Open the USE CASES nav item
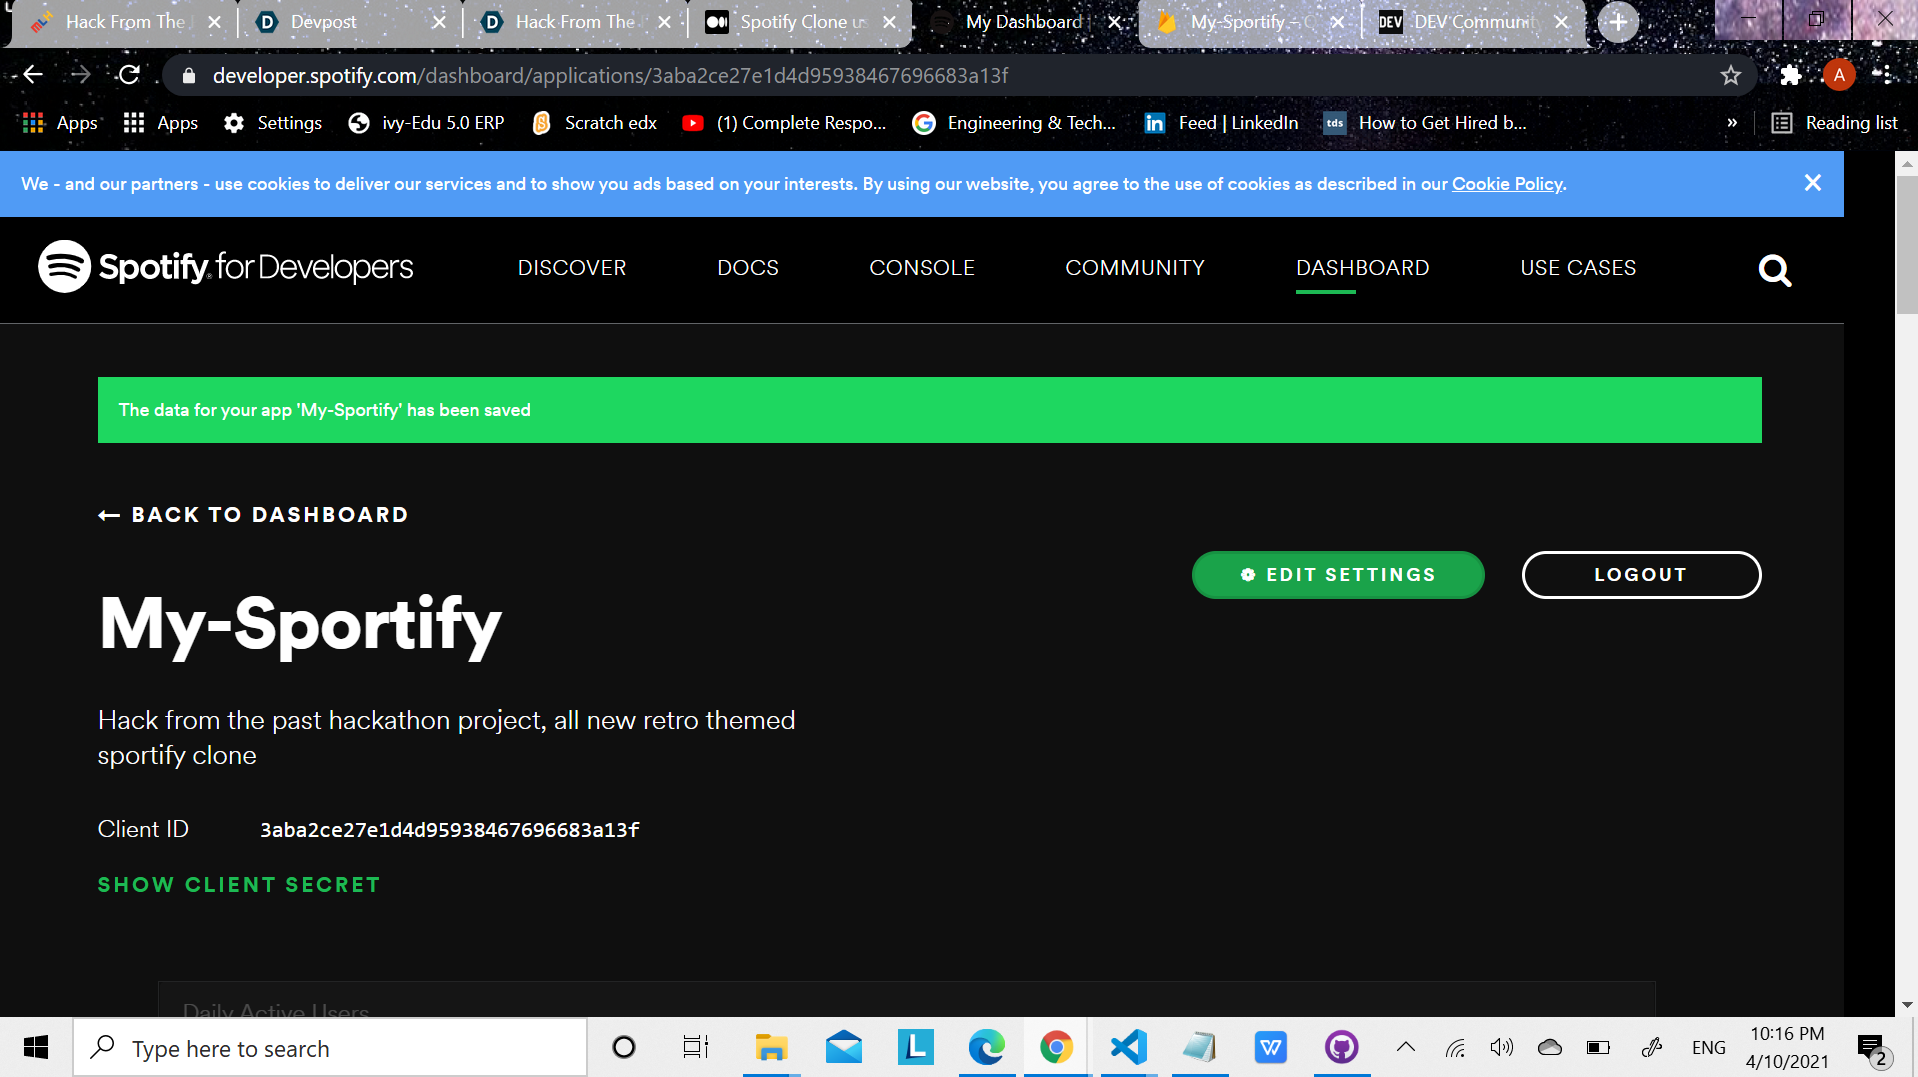The height and width of the screenshot is (1077, 1918). tap(1578, 268)
